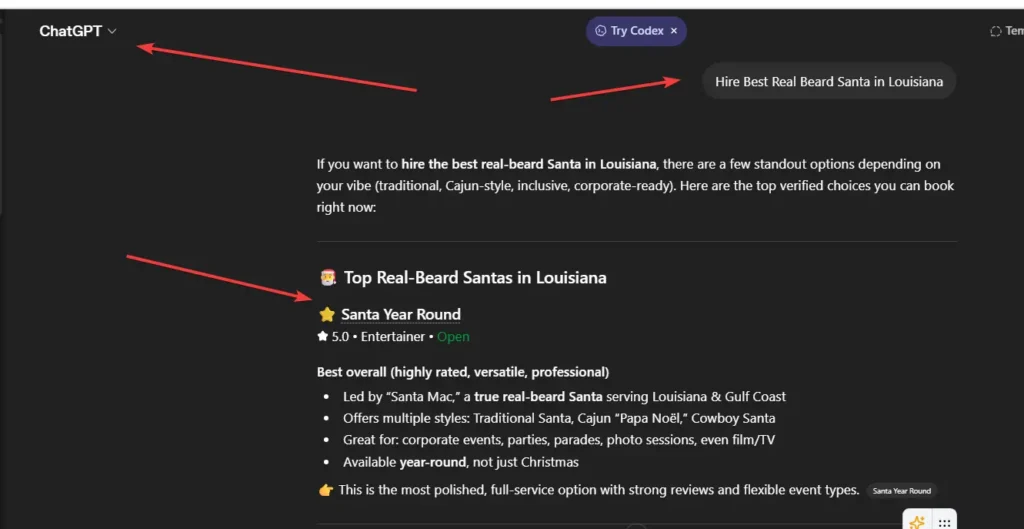Dismiss the Try Codex banner with the x
The height and width of the screenshot is (529, 1024).
click(x=674, y=31)
